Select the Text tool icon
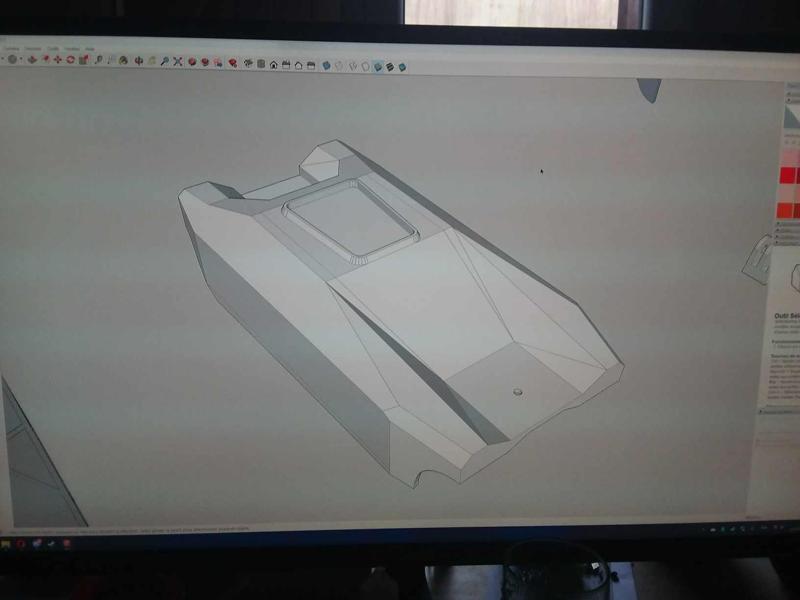Viewport: 800px width, 600px height. [x=111, y=60]
